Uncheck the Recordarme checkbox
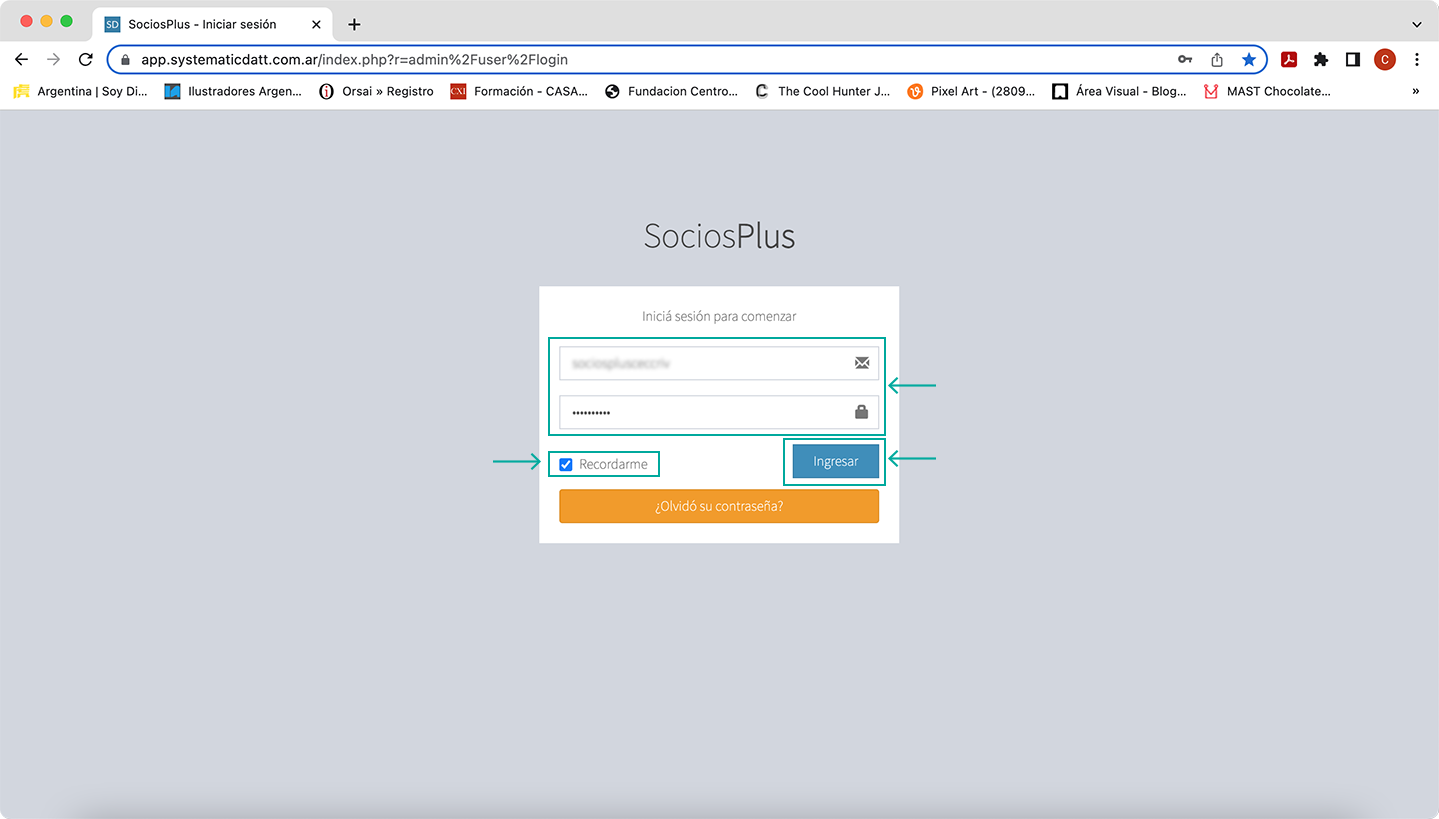Image resolution: width=1439 pixels, height=819 pixels. click(566, 464)
